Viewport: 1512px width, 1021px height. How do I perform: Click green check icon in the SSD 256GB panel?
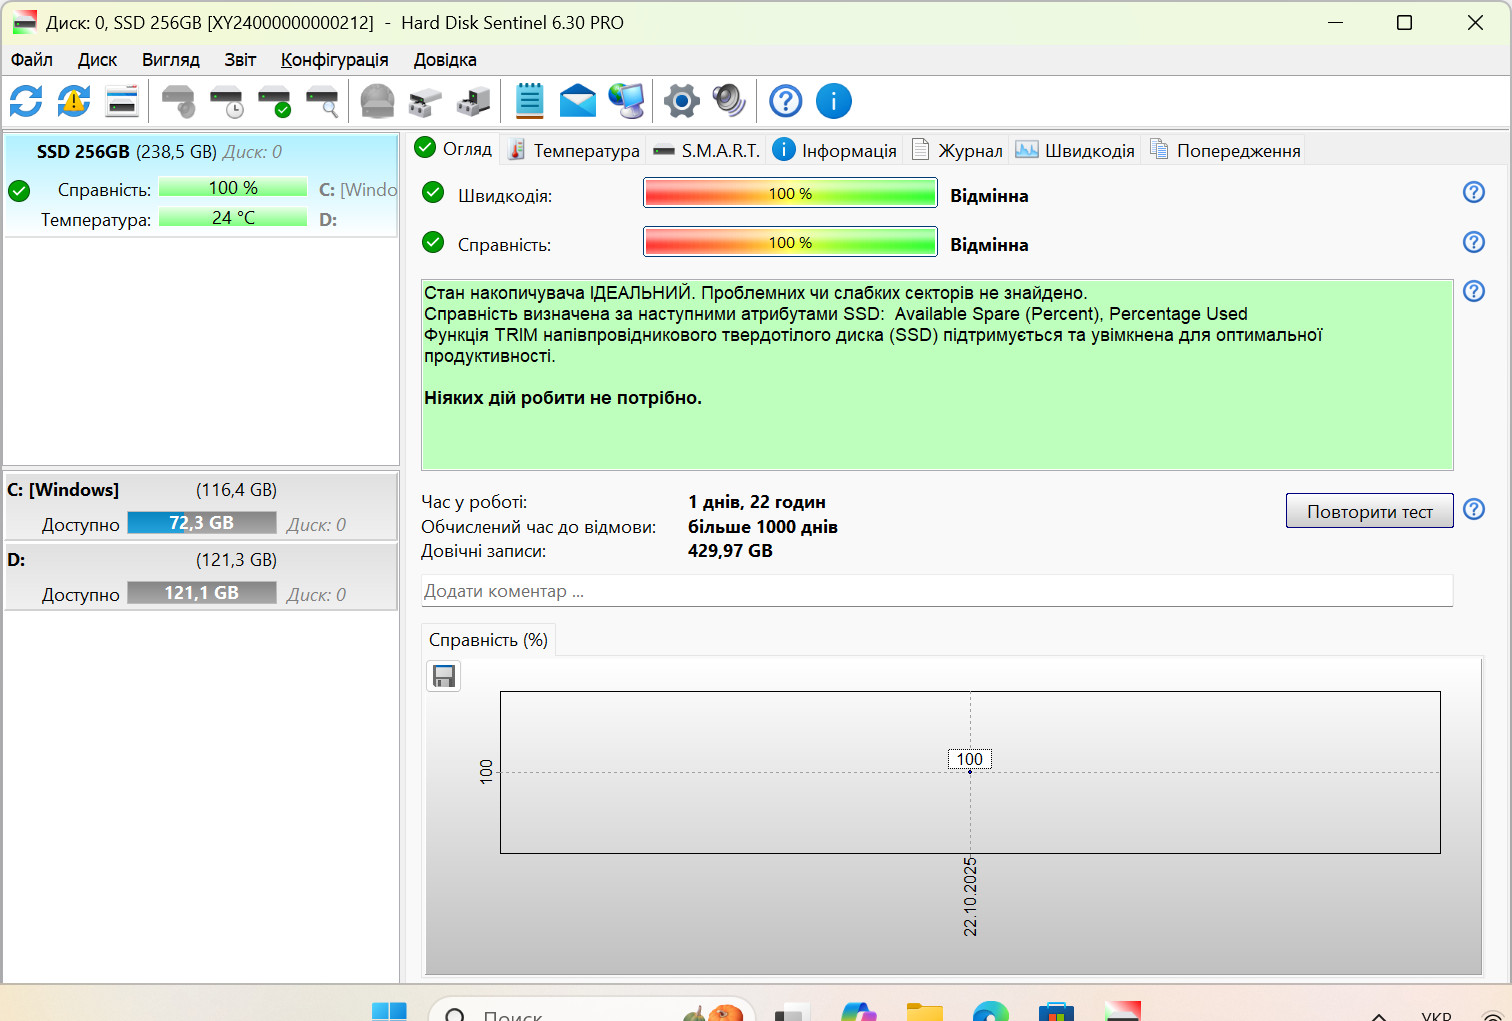pyautogui.click(x=19, y=190)
